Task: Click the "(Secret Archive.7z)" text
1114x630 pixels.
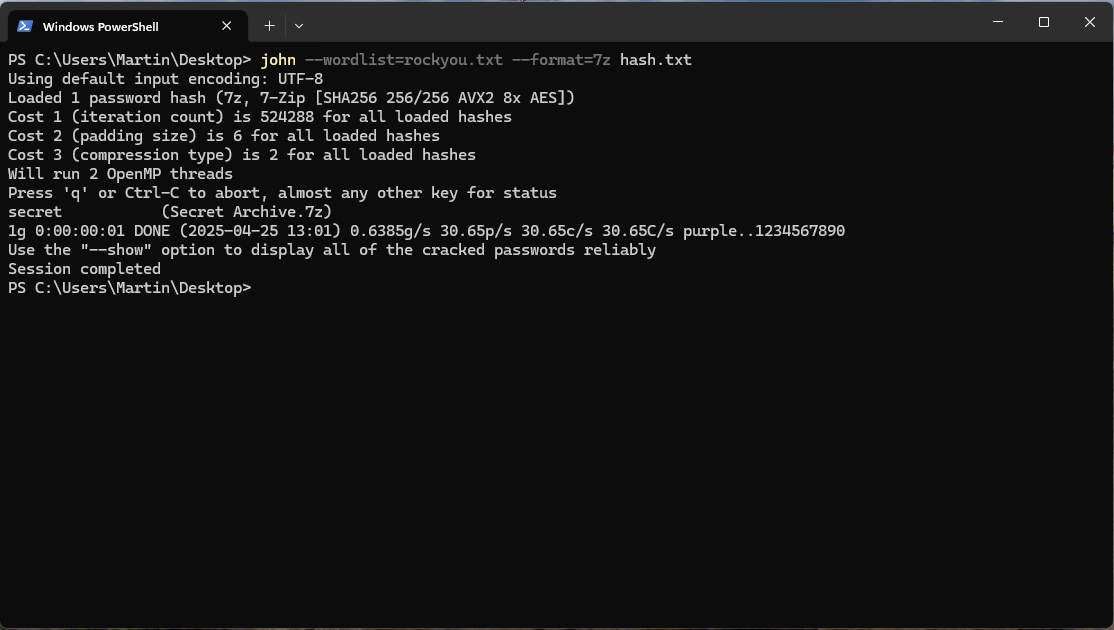Action: click(x=247, y=212)
